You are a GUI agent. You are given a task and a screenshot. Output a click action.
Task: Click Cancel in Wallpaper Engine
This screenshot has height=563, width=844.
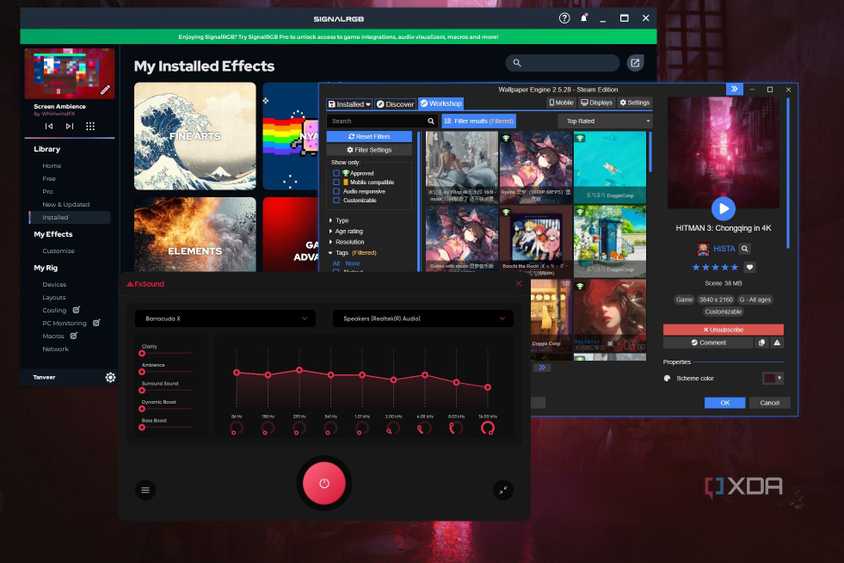click(x=769, y=403)
